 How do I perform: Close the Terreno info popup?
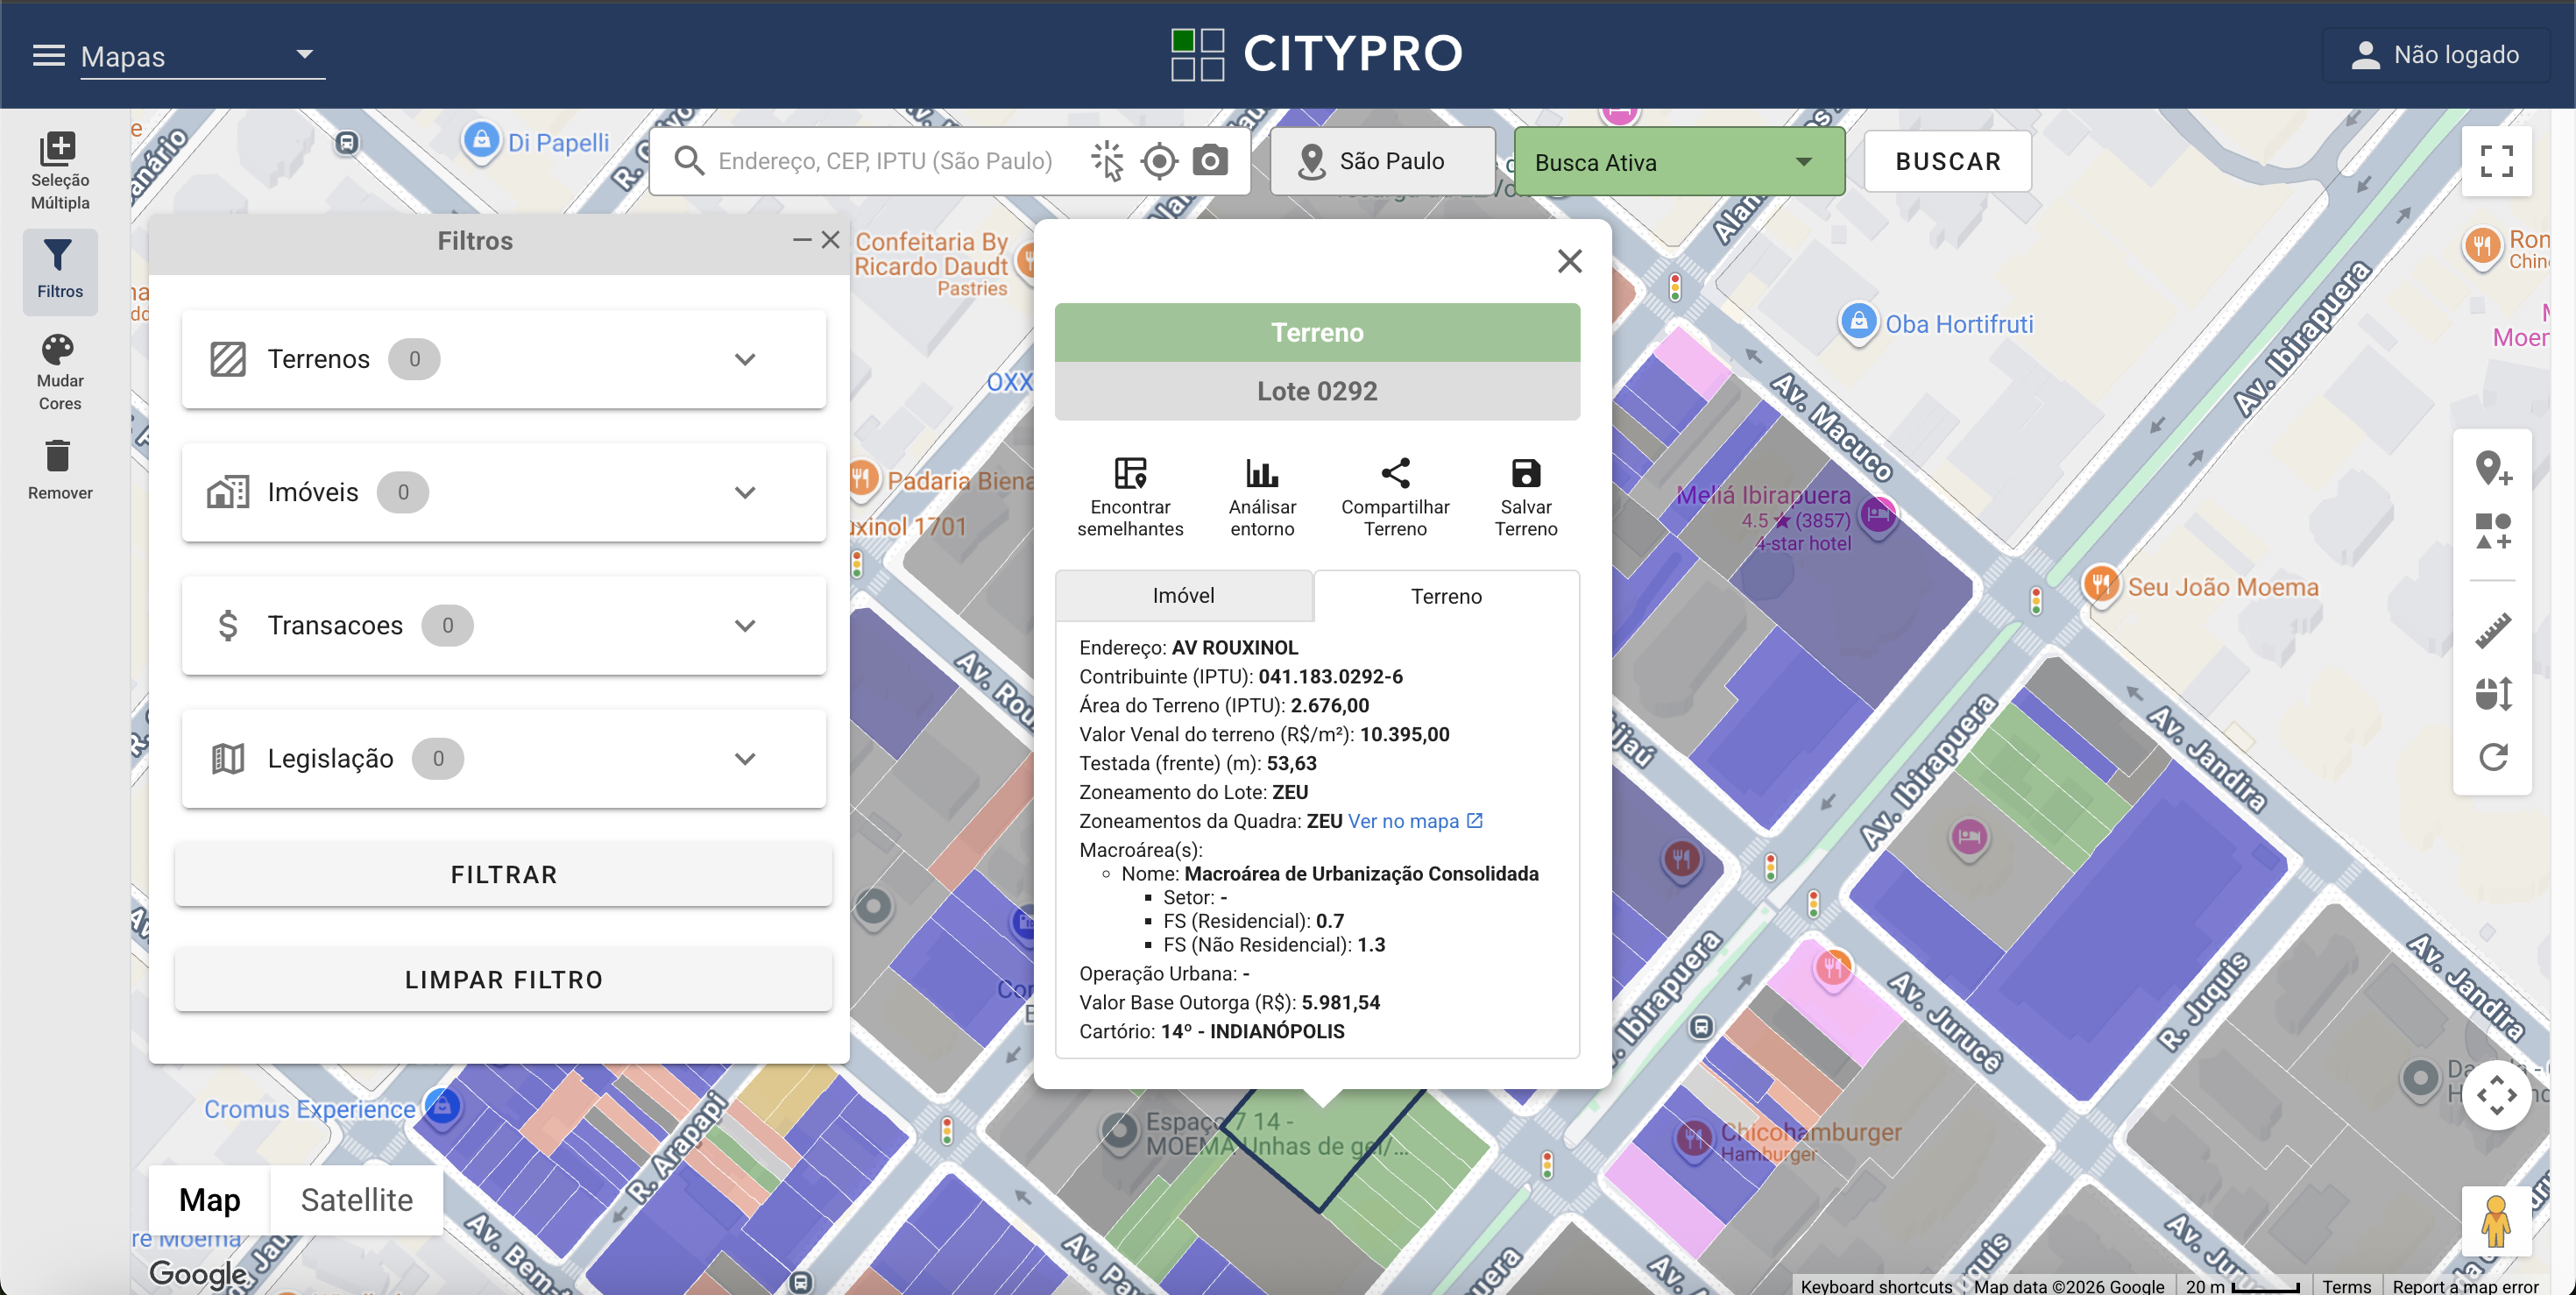1570,261
